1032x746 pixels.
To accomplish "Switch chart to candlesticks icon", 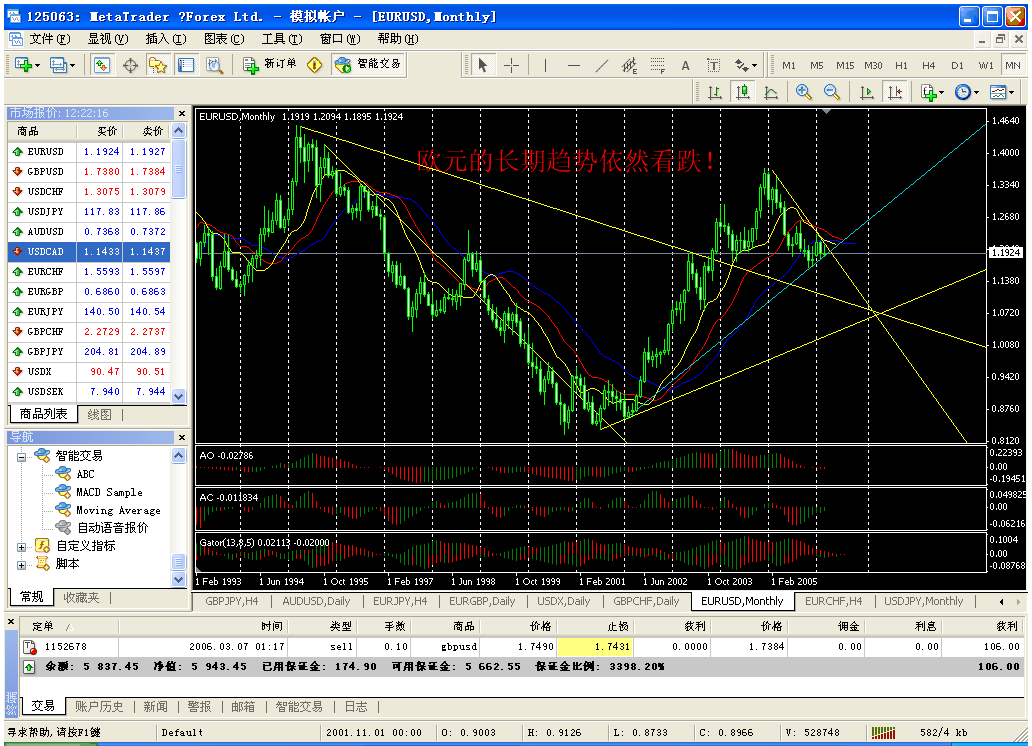I will [743, 92].
